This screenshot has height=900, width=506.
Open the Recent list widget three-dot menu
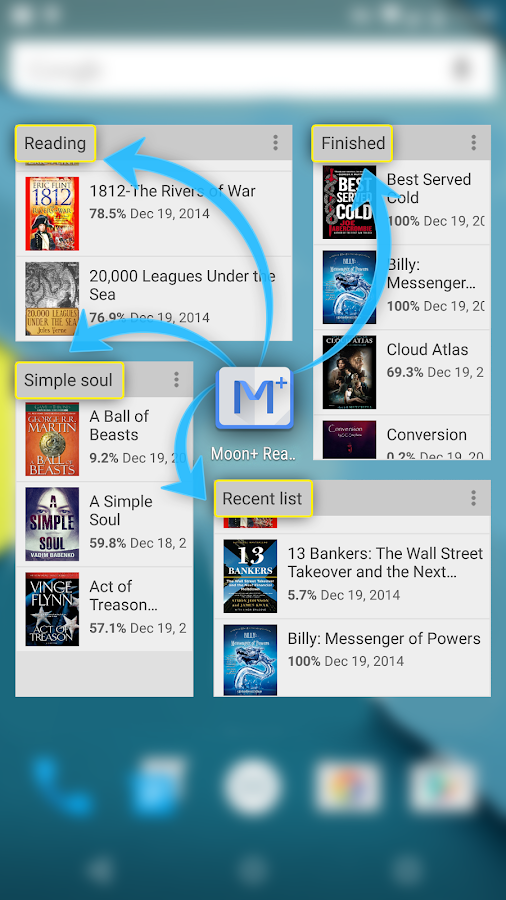pyautogui.click(x=473, y=498)
